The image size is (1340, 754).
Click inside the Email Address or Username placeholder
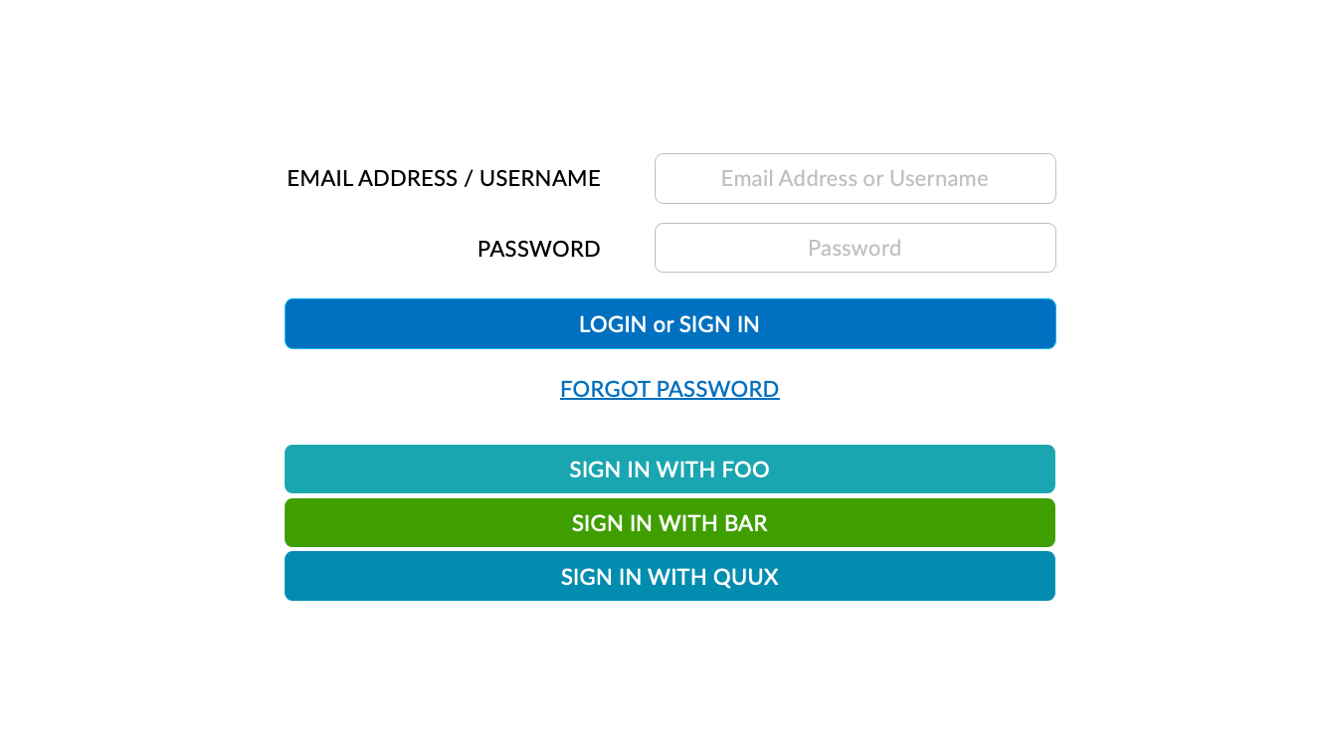(855, 178)
